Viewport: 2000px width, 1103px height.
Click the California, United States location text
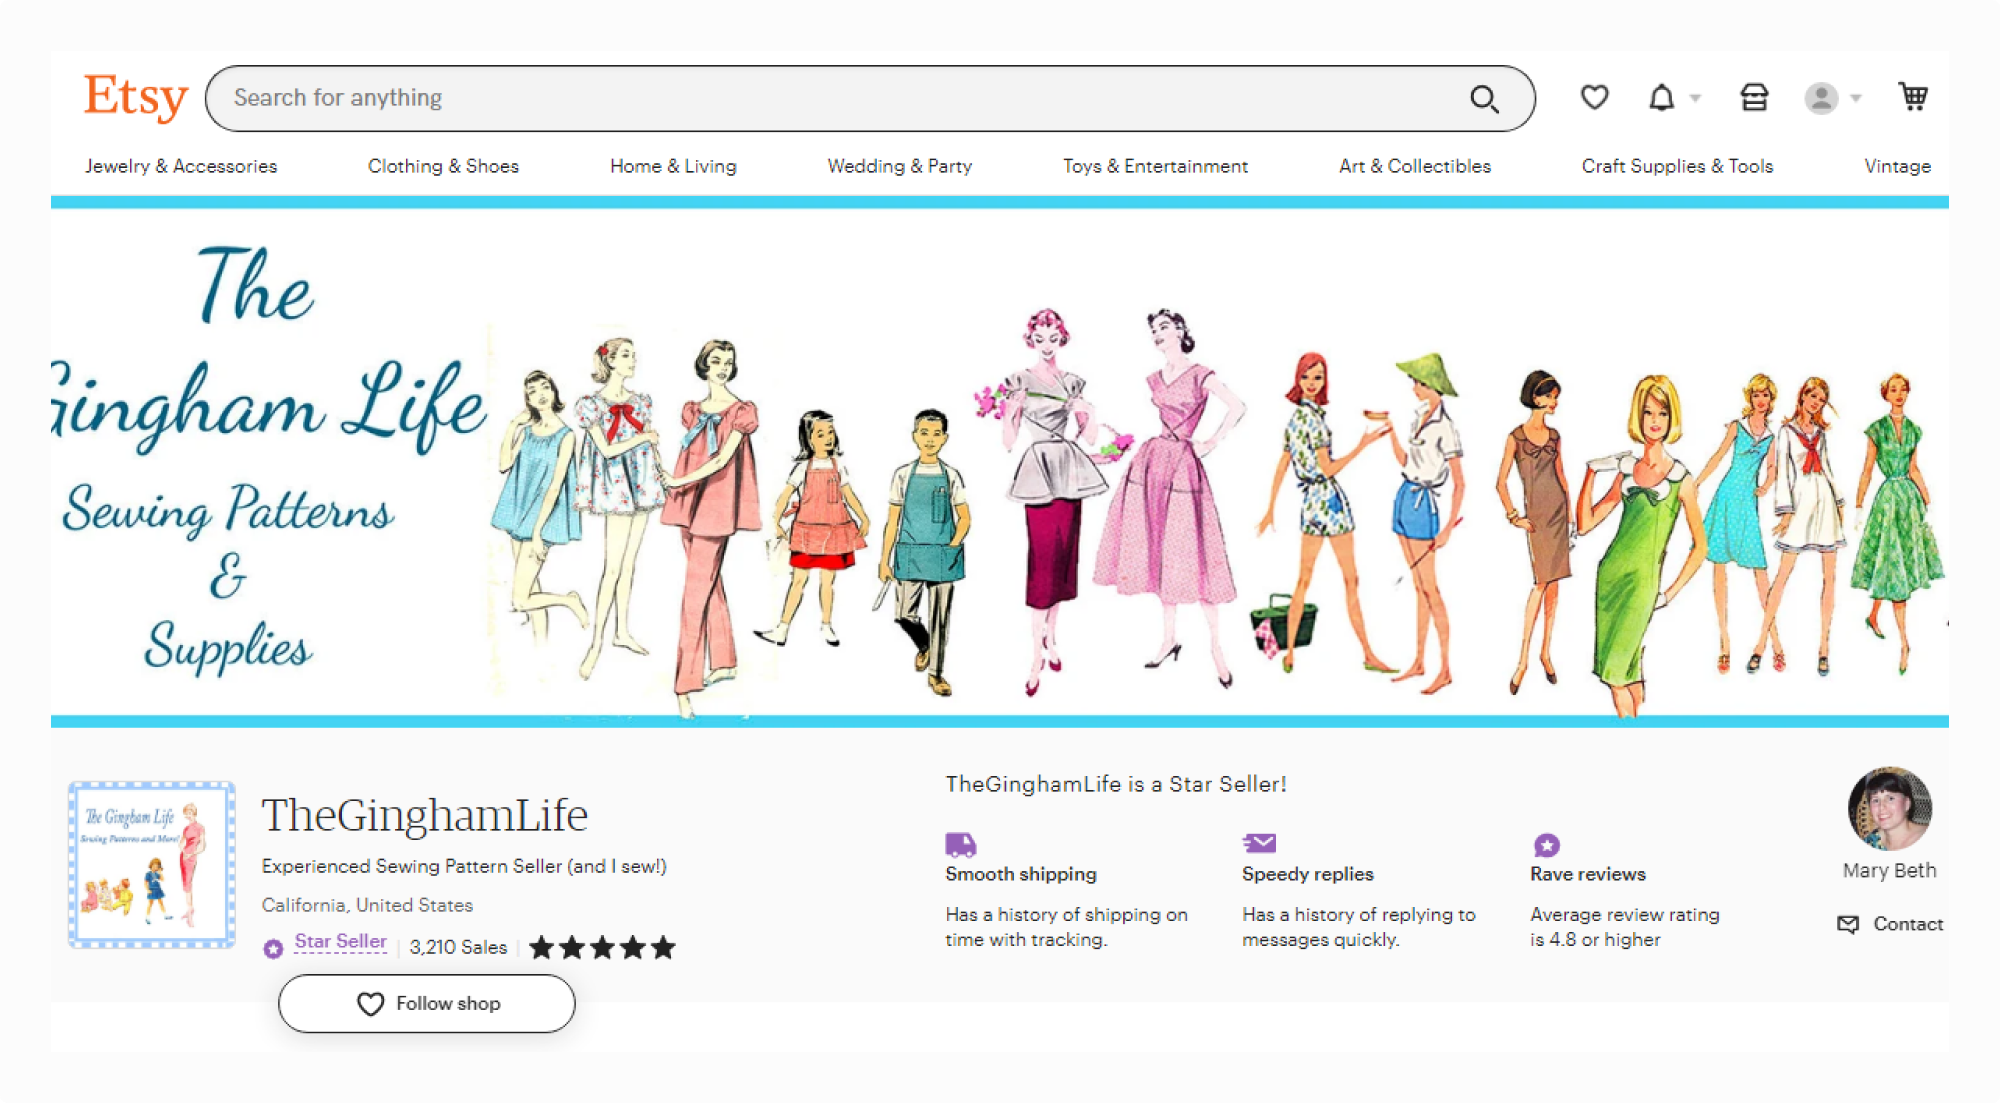[367, 905]
